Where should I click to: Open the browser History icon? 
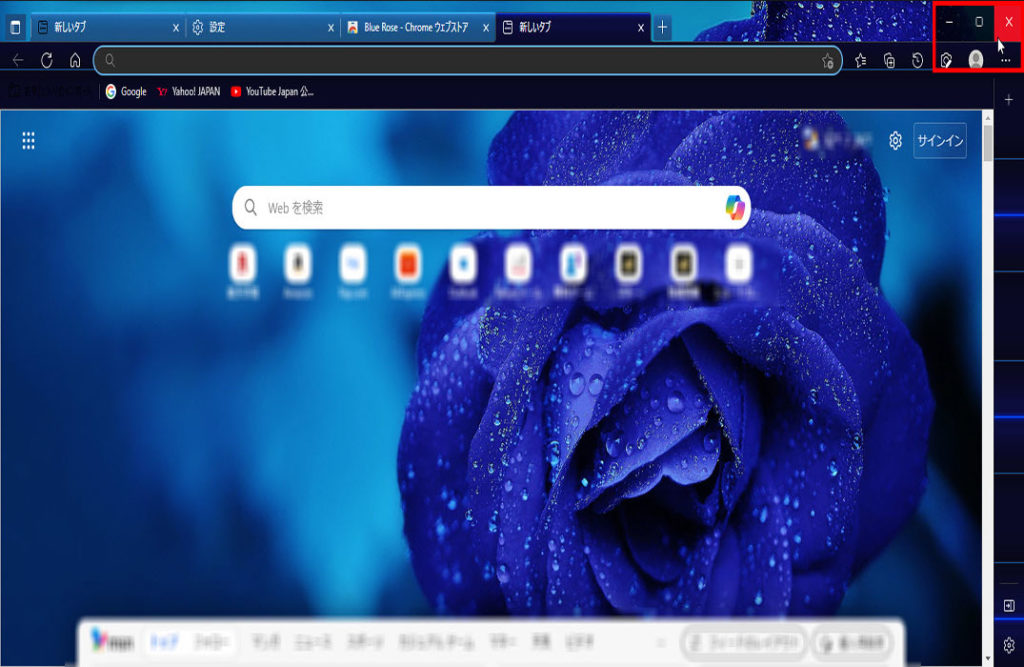coord(918,60)
